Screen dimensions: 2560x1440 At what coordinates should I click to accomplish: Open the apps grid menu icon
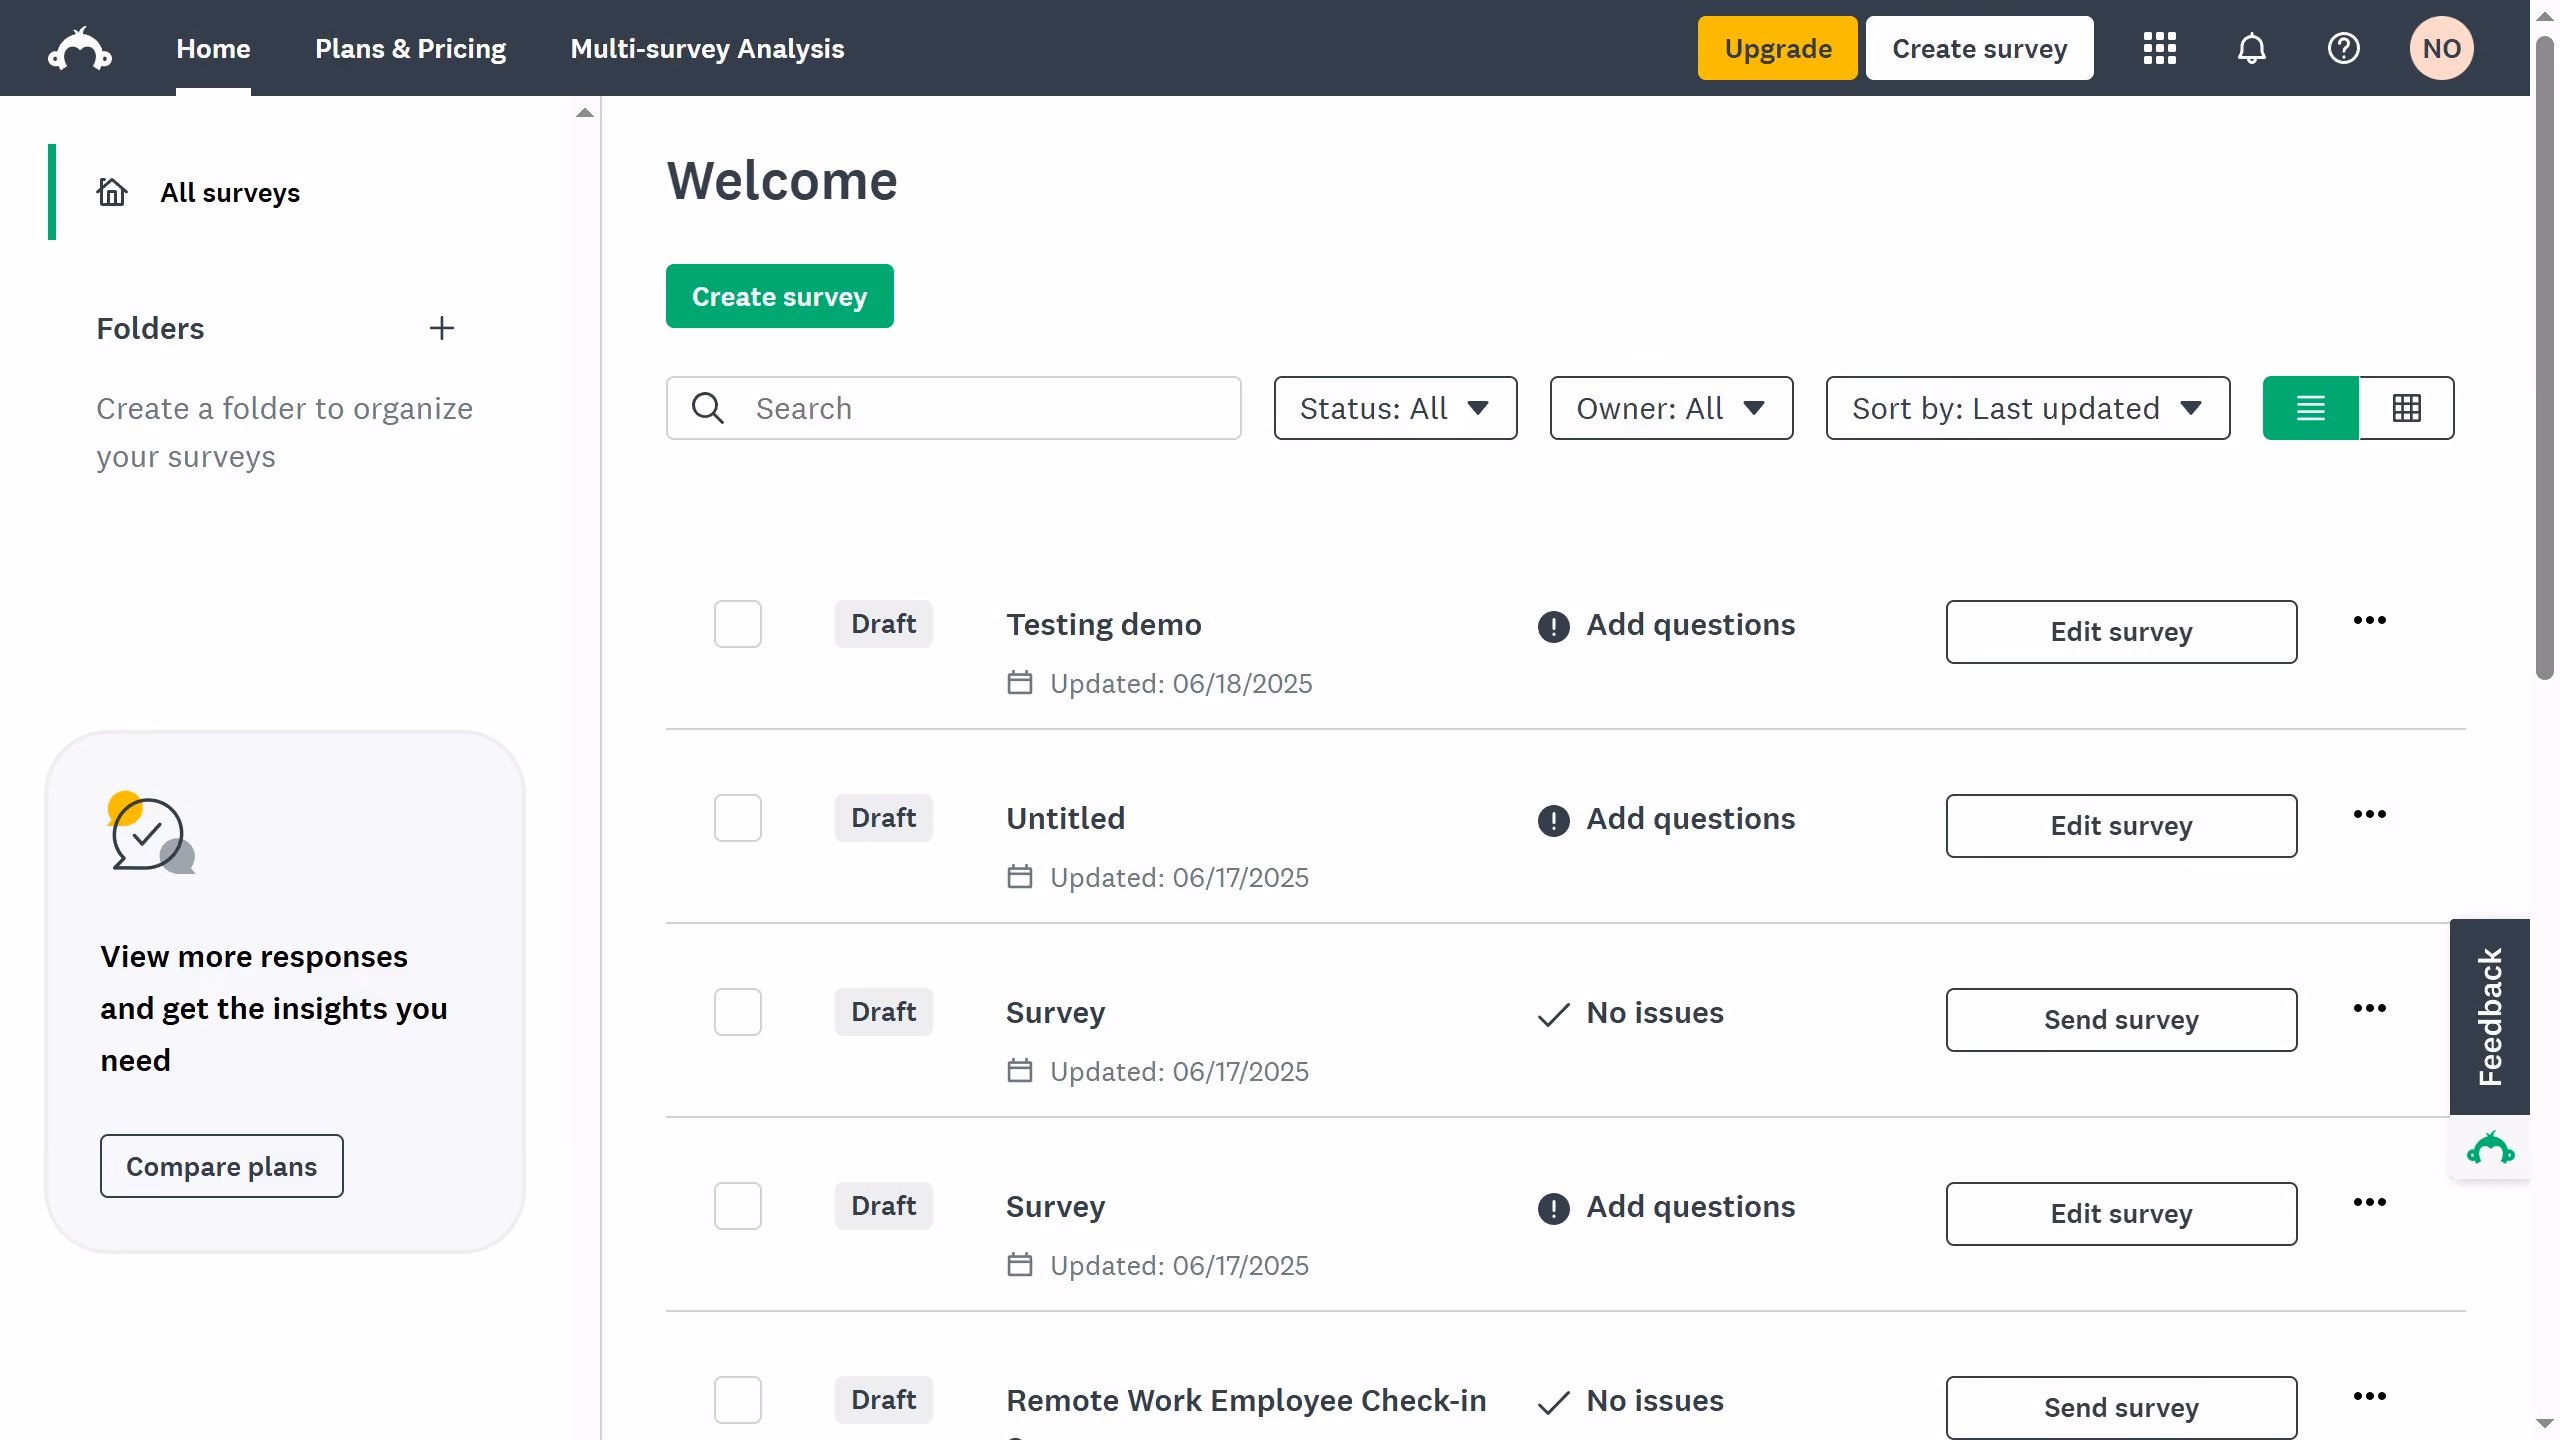[2160, 48]
